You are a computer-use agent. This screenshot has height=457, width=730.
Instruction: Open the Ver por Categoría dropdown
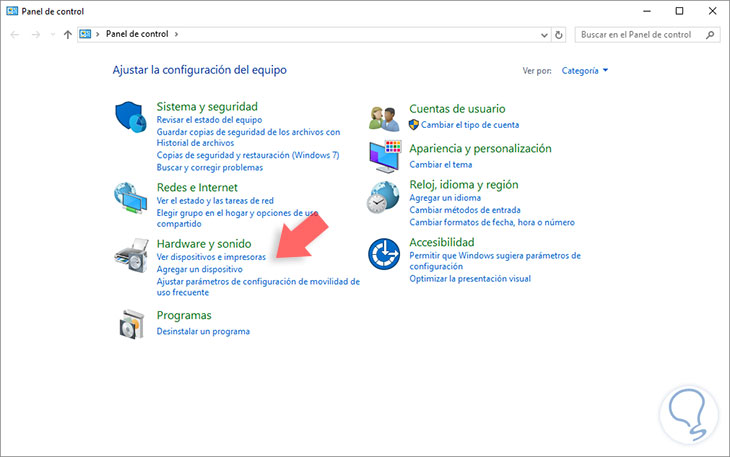[x=585, y=71]
